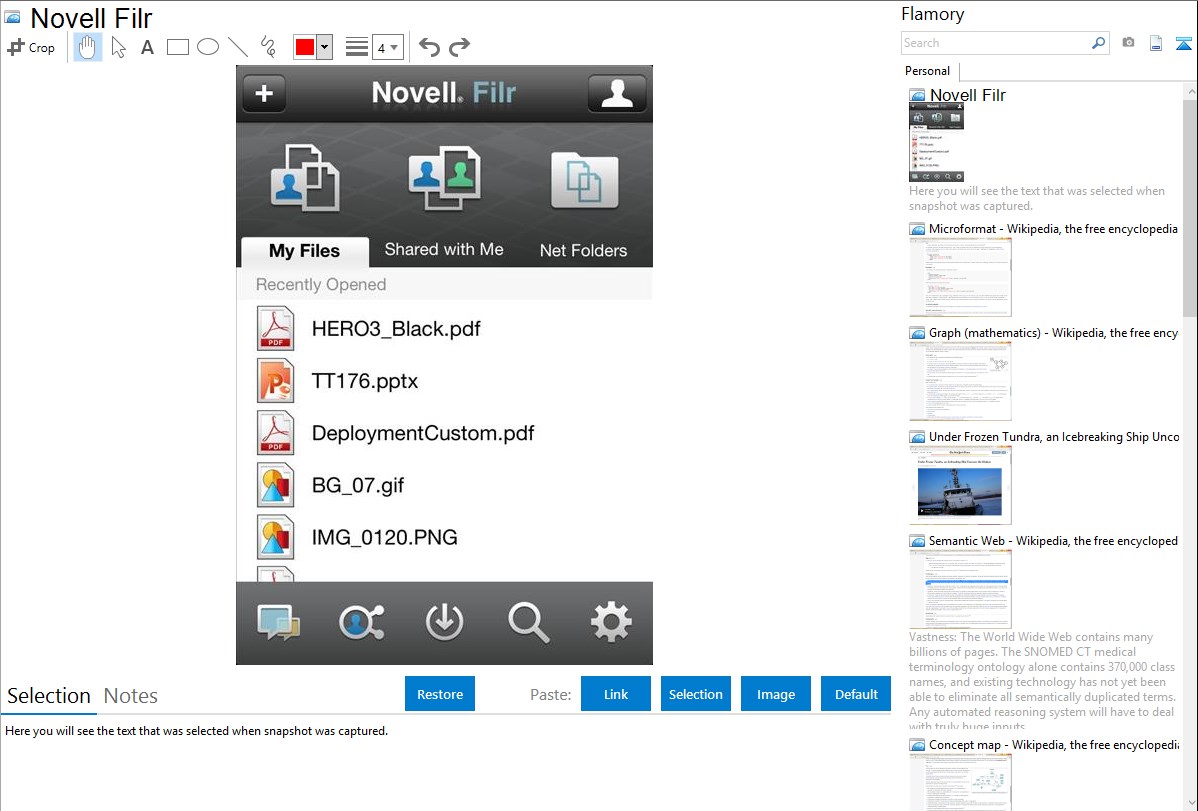Open the user profile icon in Filr
Viewport: 1198px width, 811px height.
[x=617, y=93]
